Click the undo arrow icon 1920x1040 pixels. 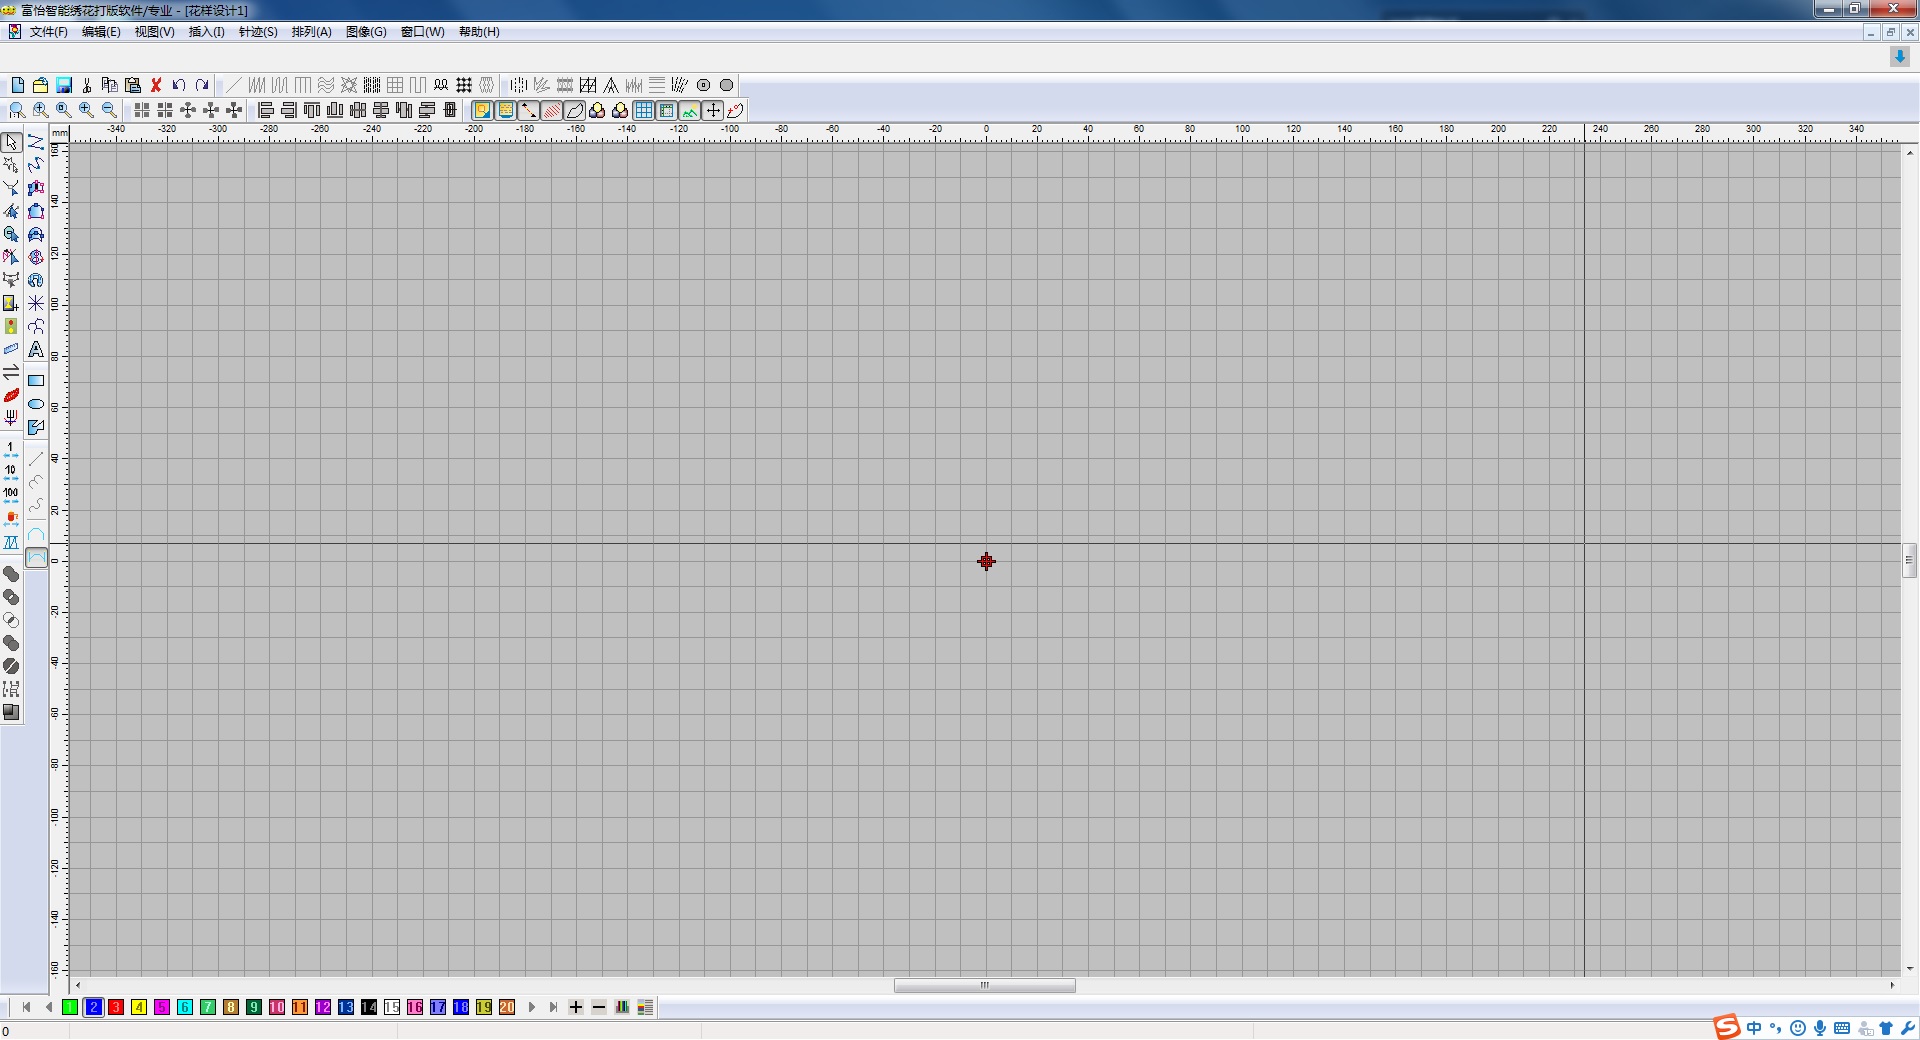tap(179, 85)
